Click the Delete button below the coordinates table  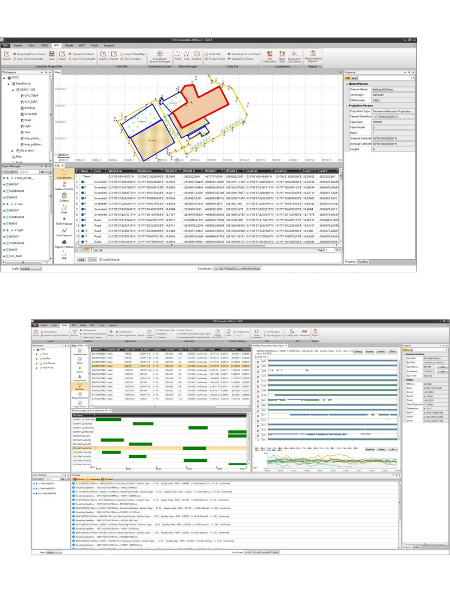[92, 259]
